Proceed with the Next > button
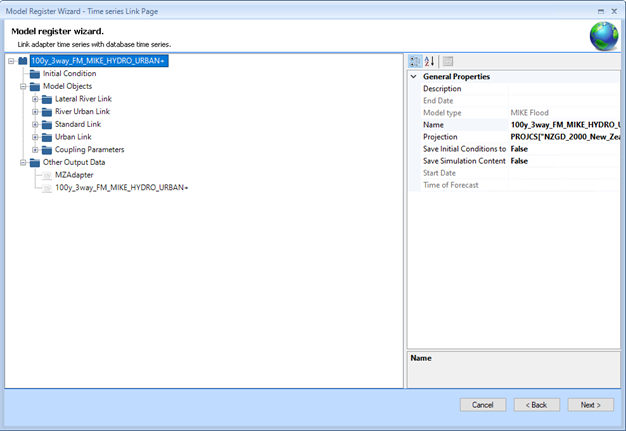This screenshot has width=626, height=431. coord(590,405)
